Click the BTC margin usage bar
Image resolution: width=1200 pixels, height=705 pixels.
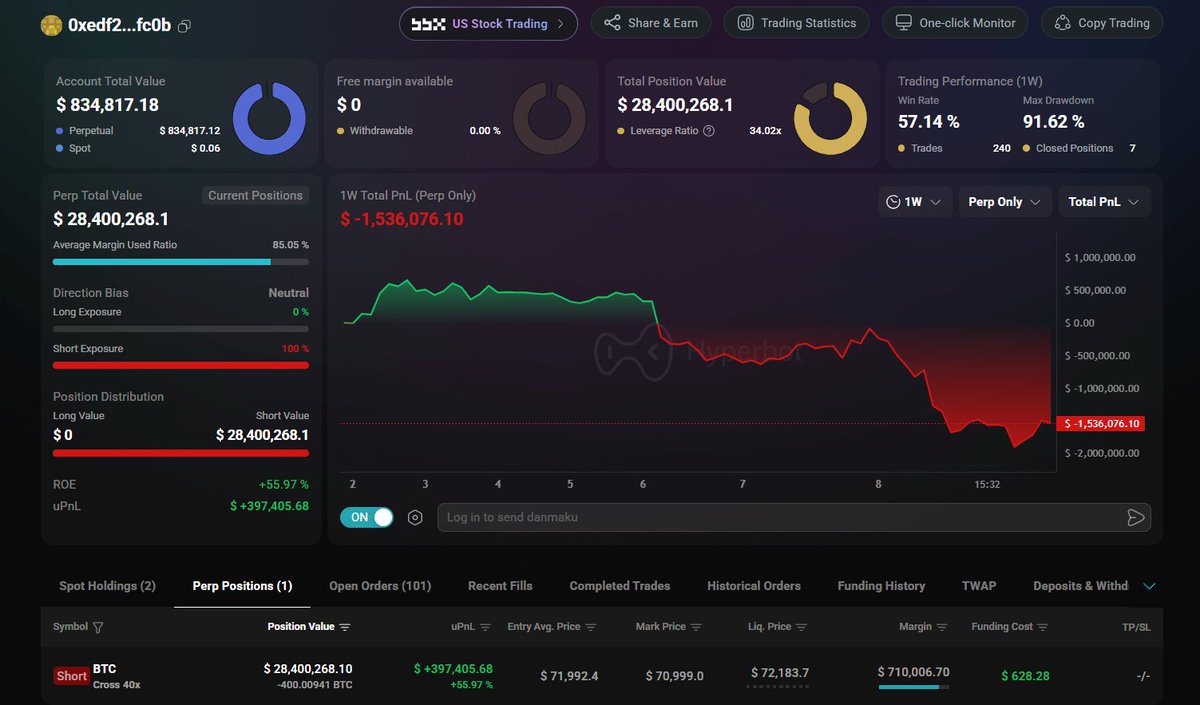[913, 687]
